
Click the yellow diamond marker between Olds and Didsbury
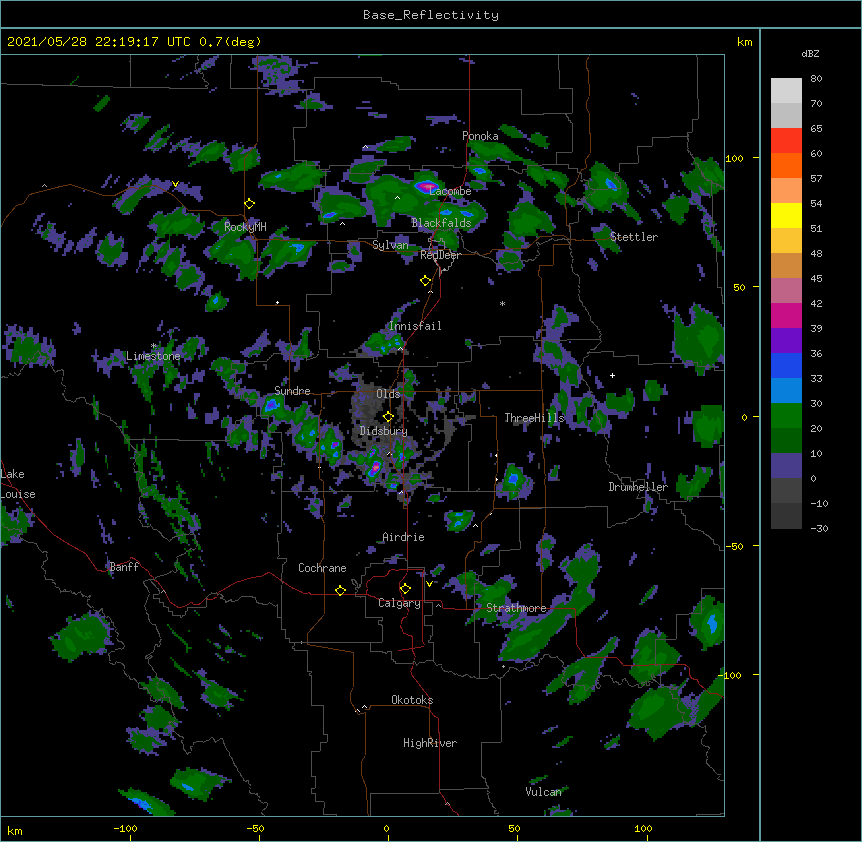pyautogui.click(x=388, y=417)
